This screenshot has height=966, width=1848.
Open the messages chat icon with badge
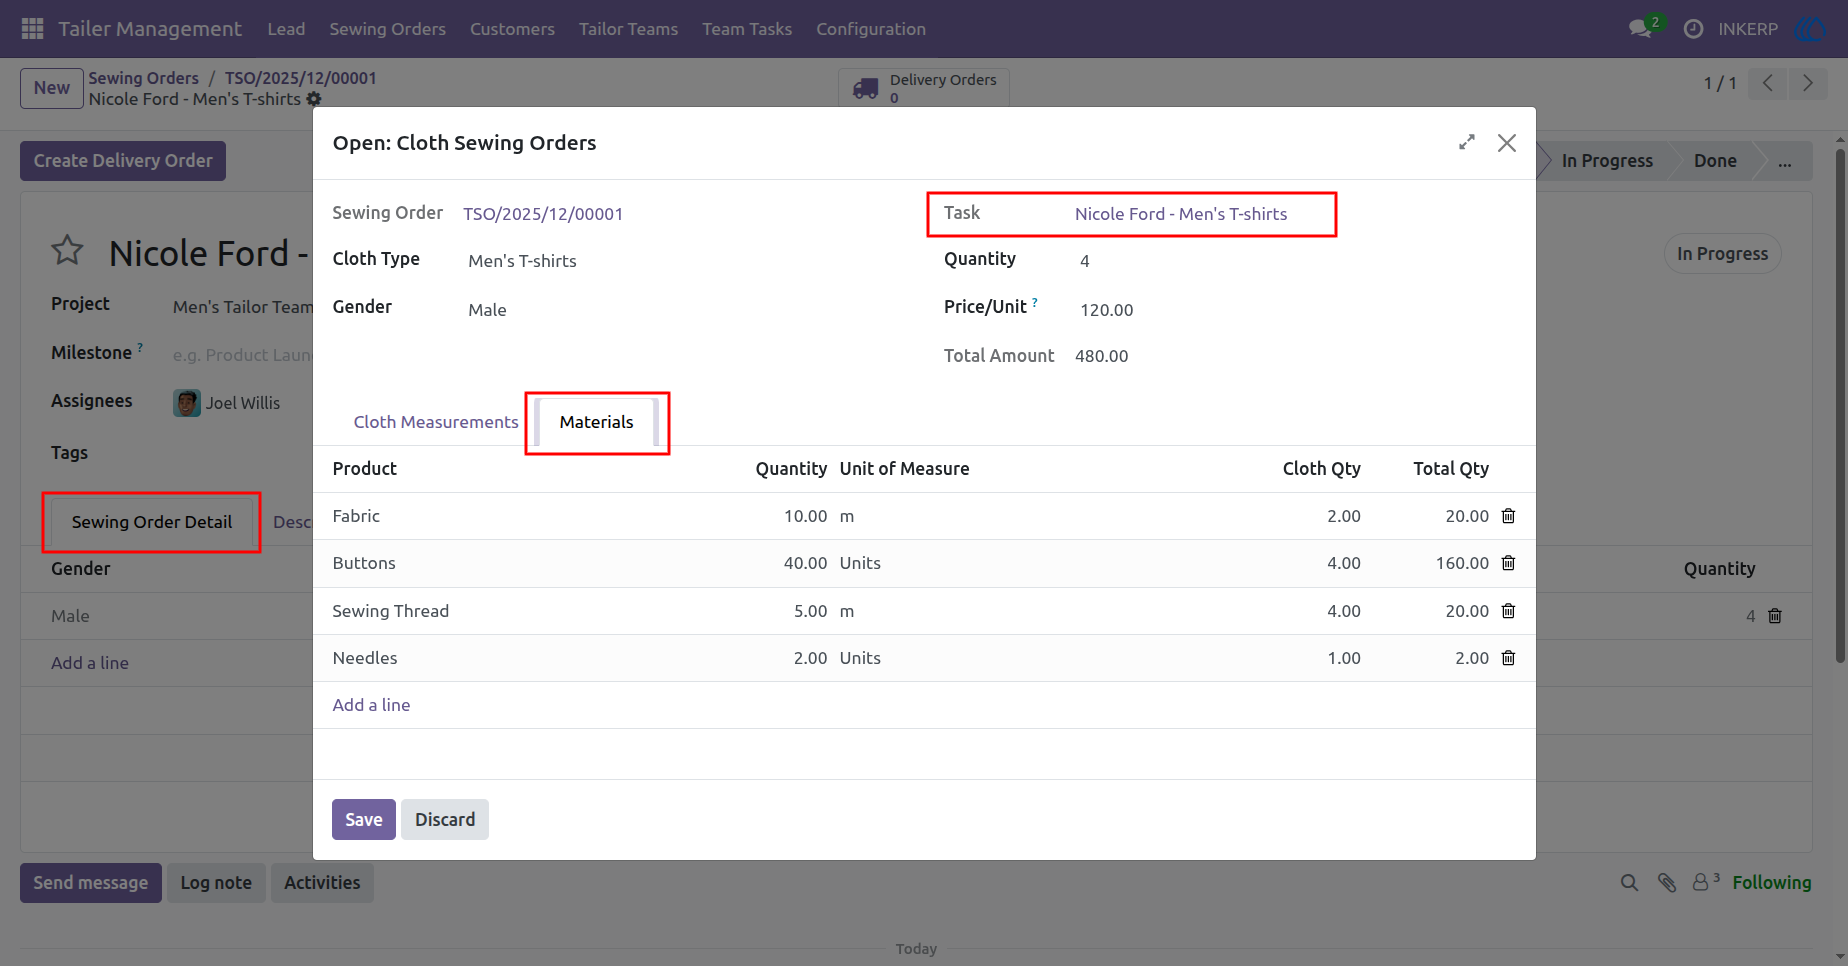(x=1641, y=28)
